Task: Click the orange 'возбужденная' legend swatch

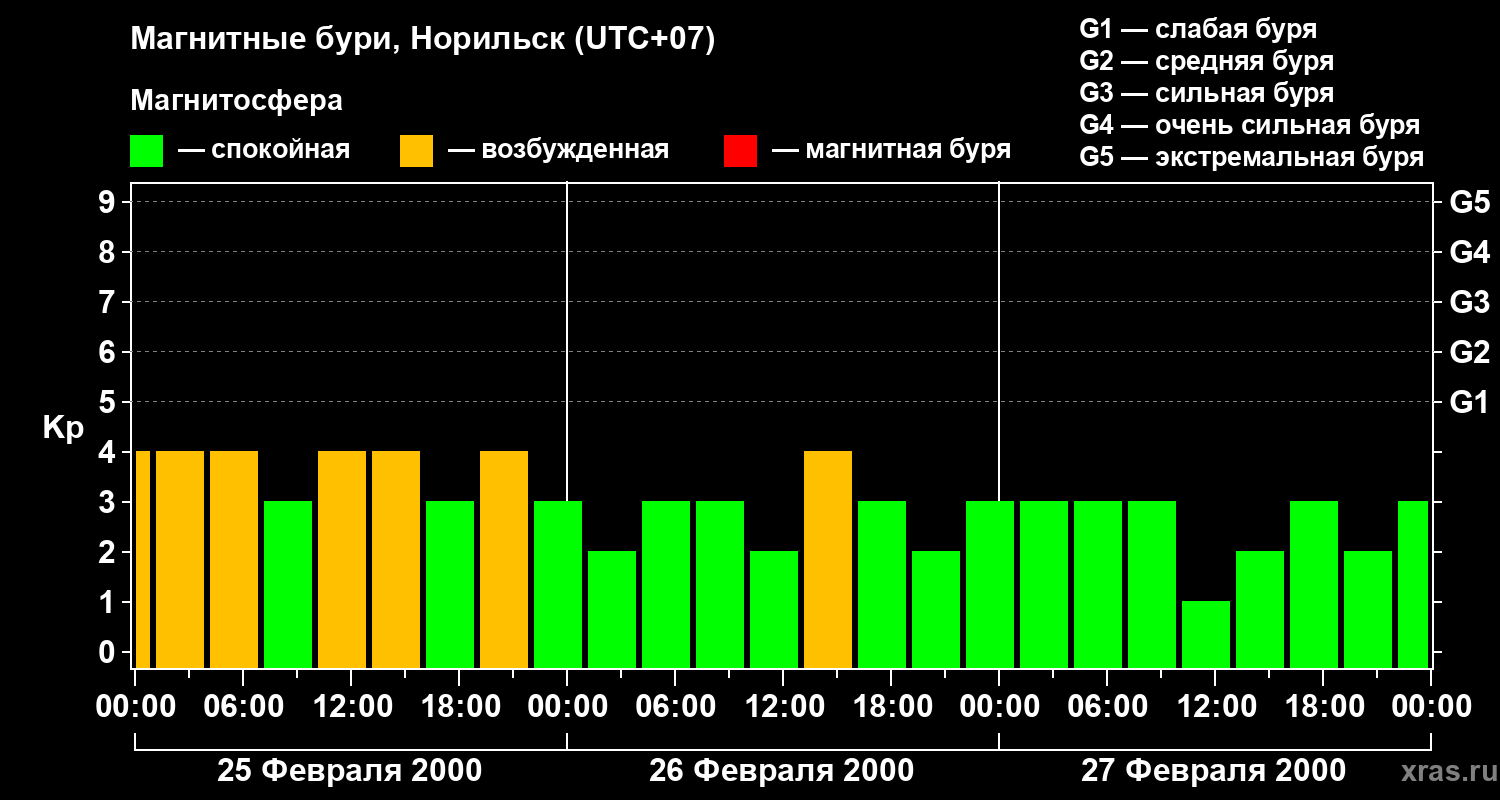Action: coord(416,151)
